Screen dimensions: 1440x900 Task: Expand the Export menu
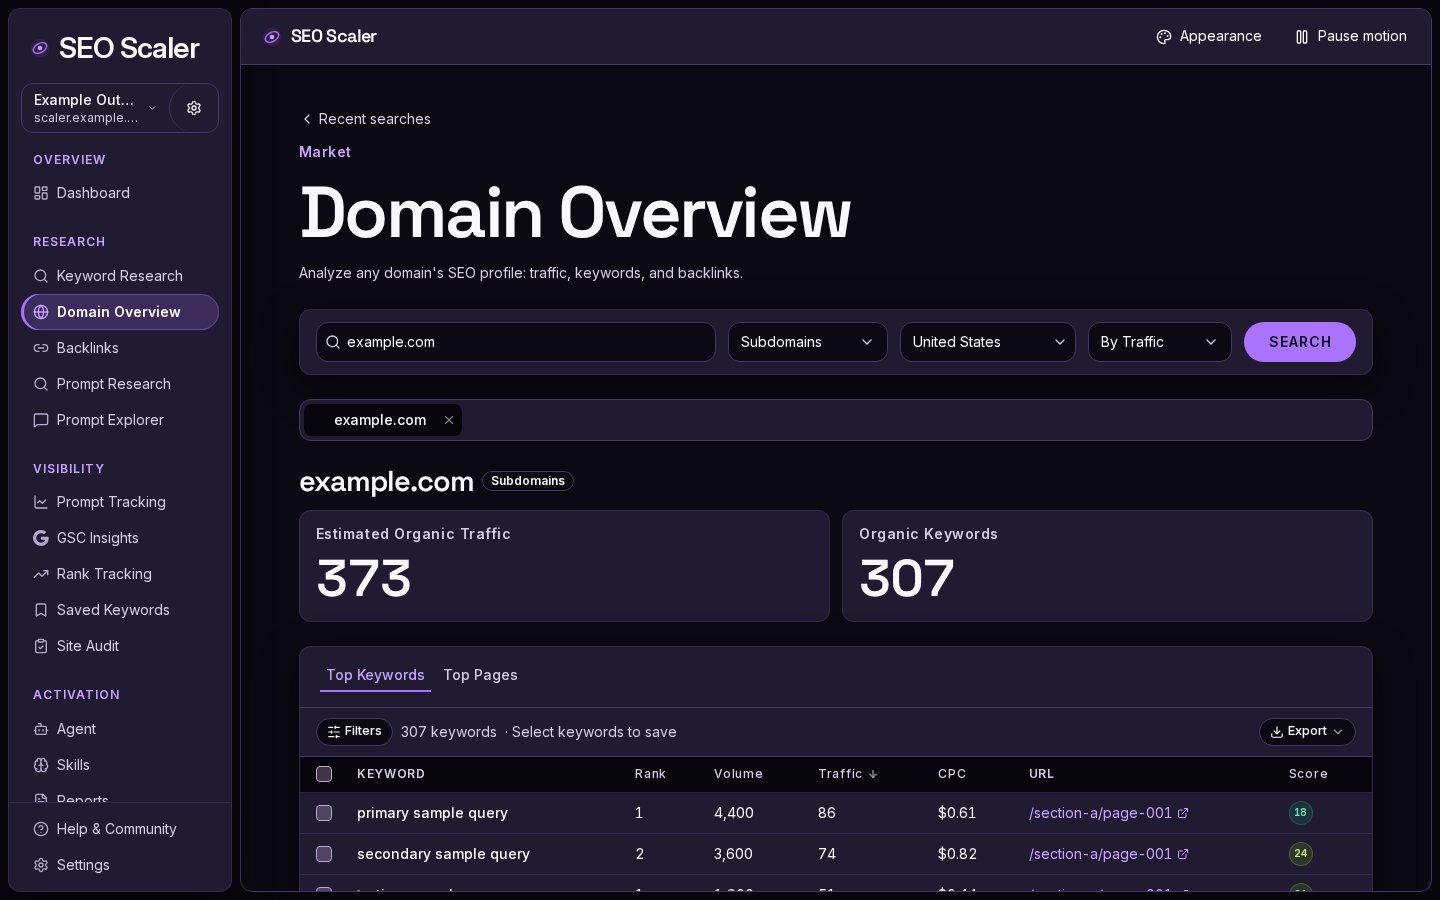click(x=1307, y=732)
